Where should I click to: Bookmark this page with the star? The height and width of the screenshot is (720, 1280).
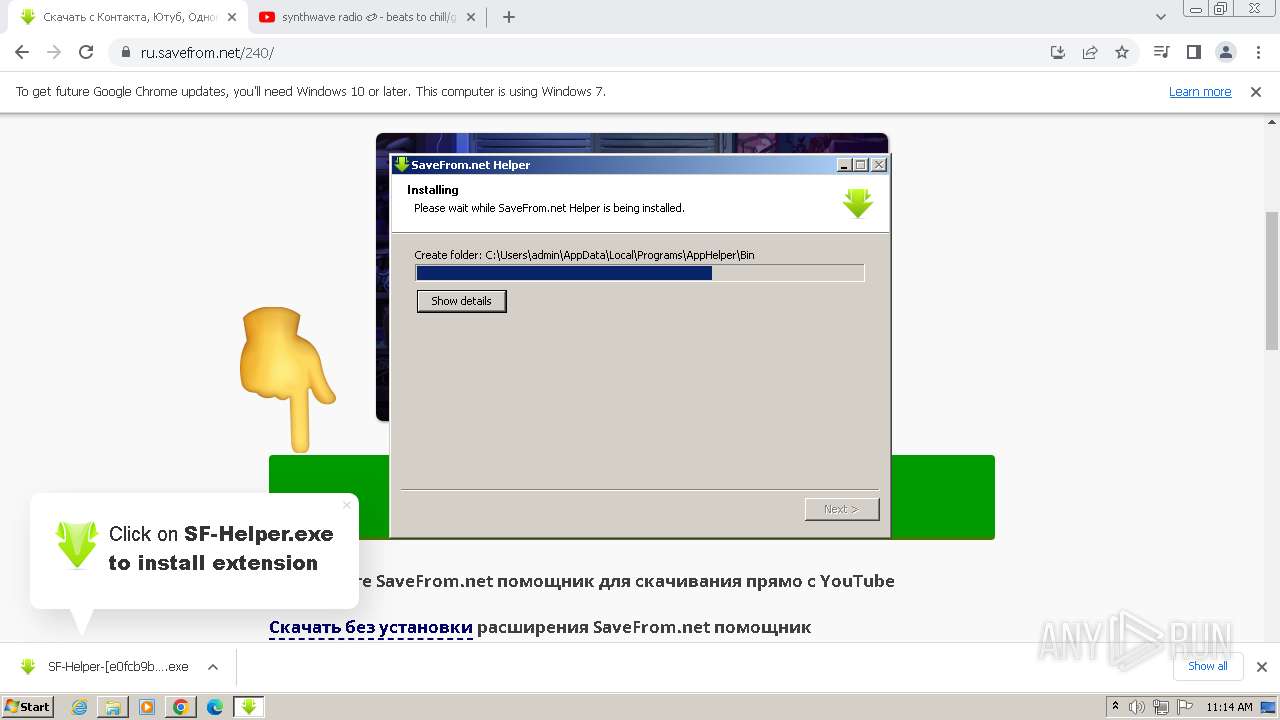1122,52
